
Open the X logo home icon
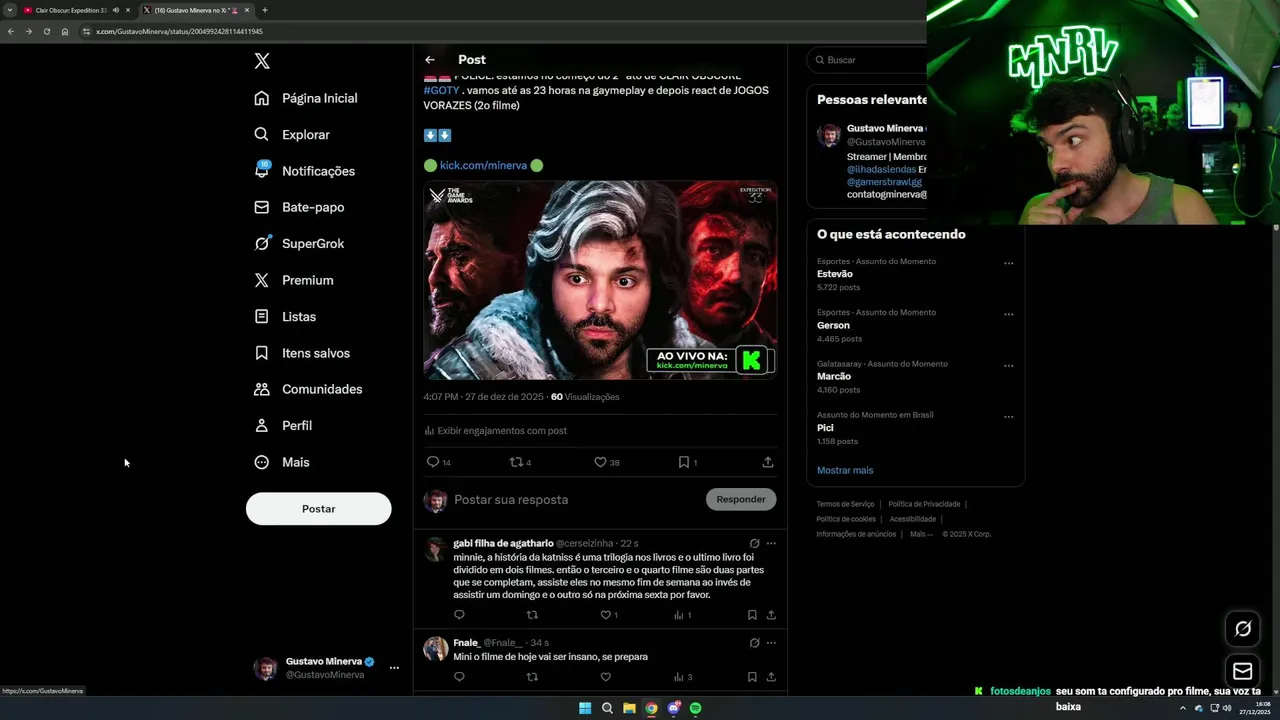tap(262, 61)
